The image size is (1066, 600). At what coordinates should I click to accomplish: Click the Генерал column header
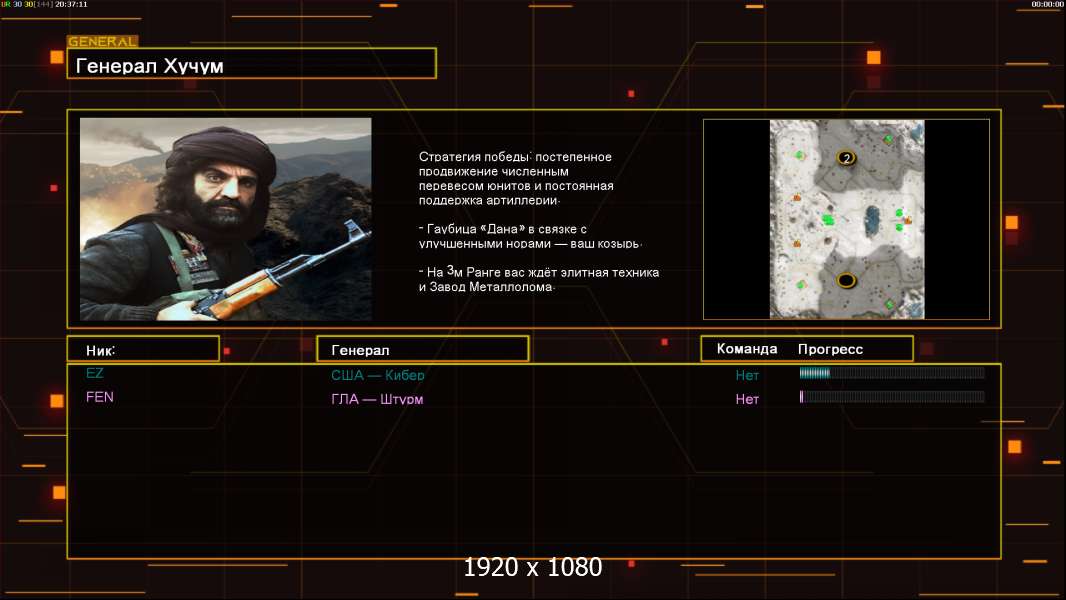(x=422, y=349)
